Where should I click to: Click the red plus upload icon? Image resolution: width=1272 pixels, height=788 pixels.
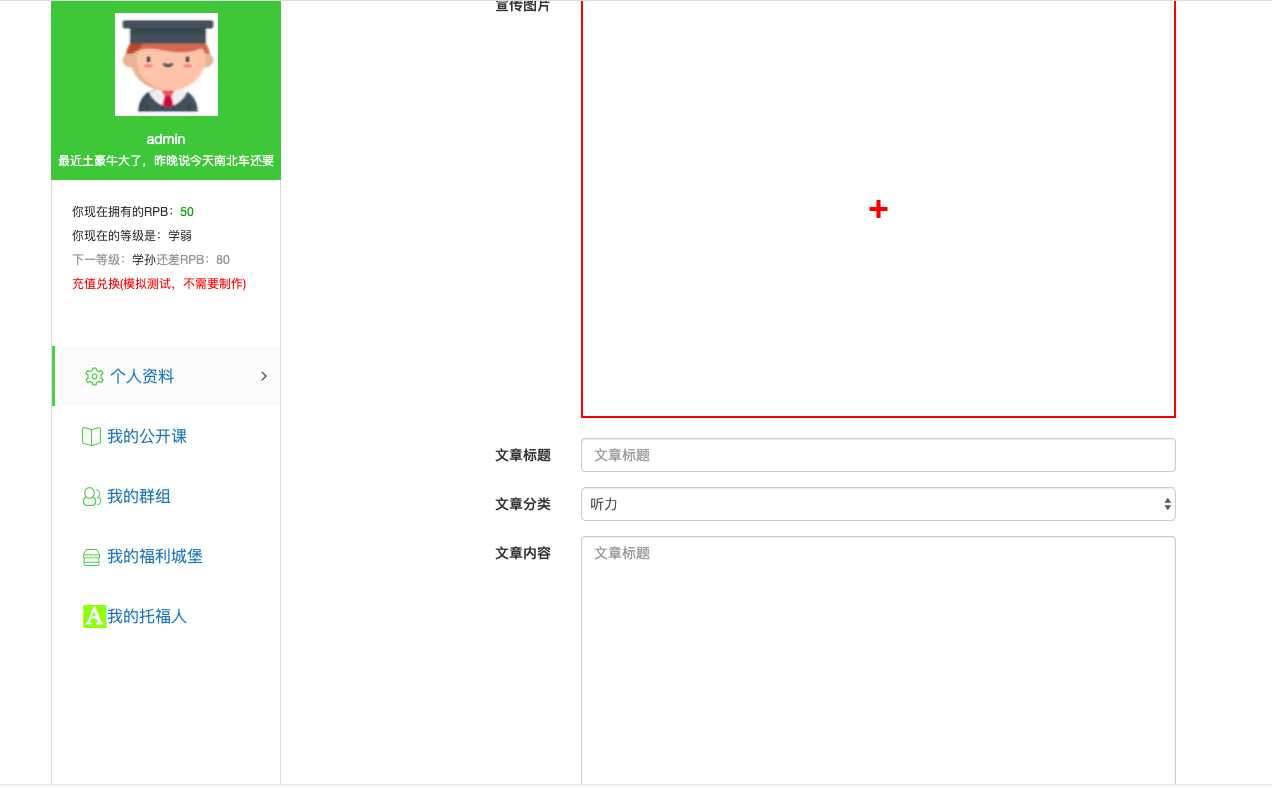878,209
